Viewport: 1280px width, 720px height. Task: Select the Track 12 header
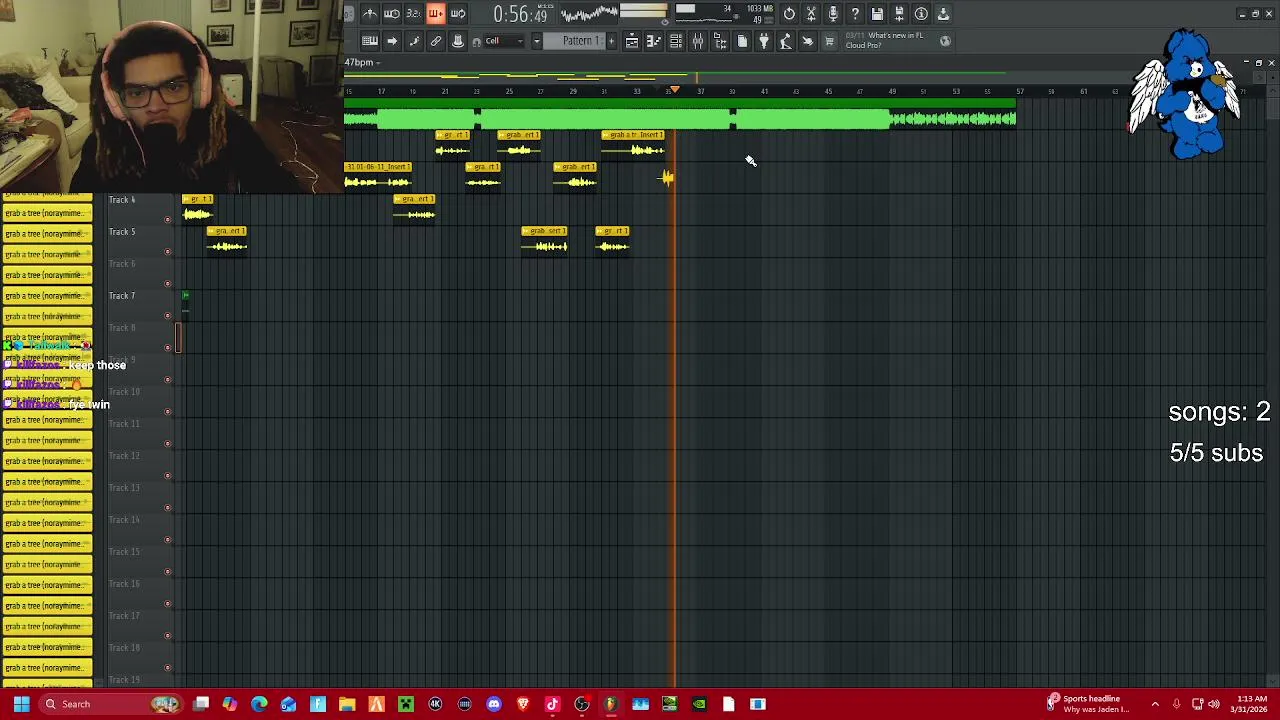138,463
